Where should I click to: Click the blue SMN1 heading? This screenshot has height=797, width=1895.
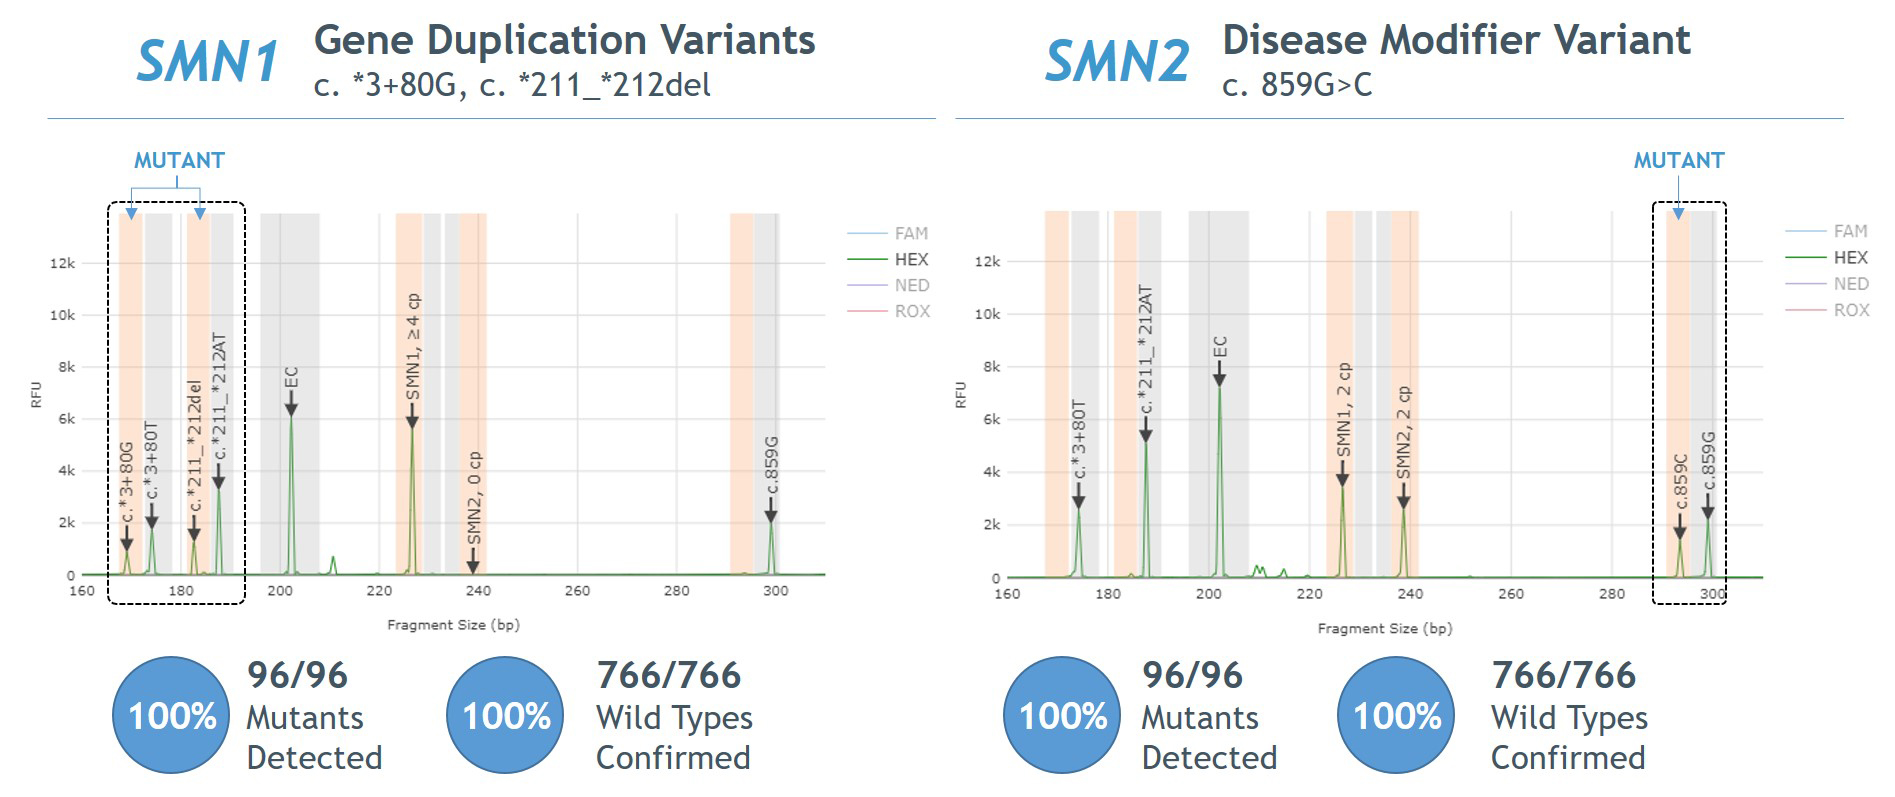(207, 61)
